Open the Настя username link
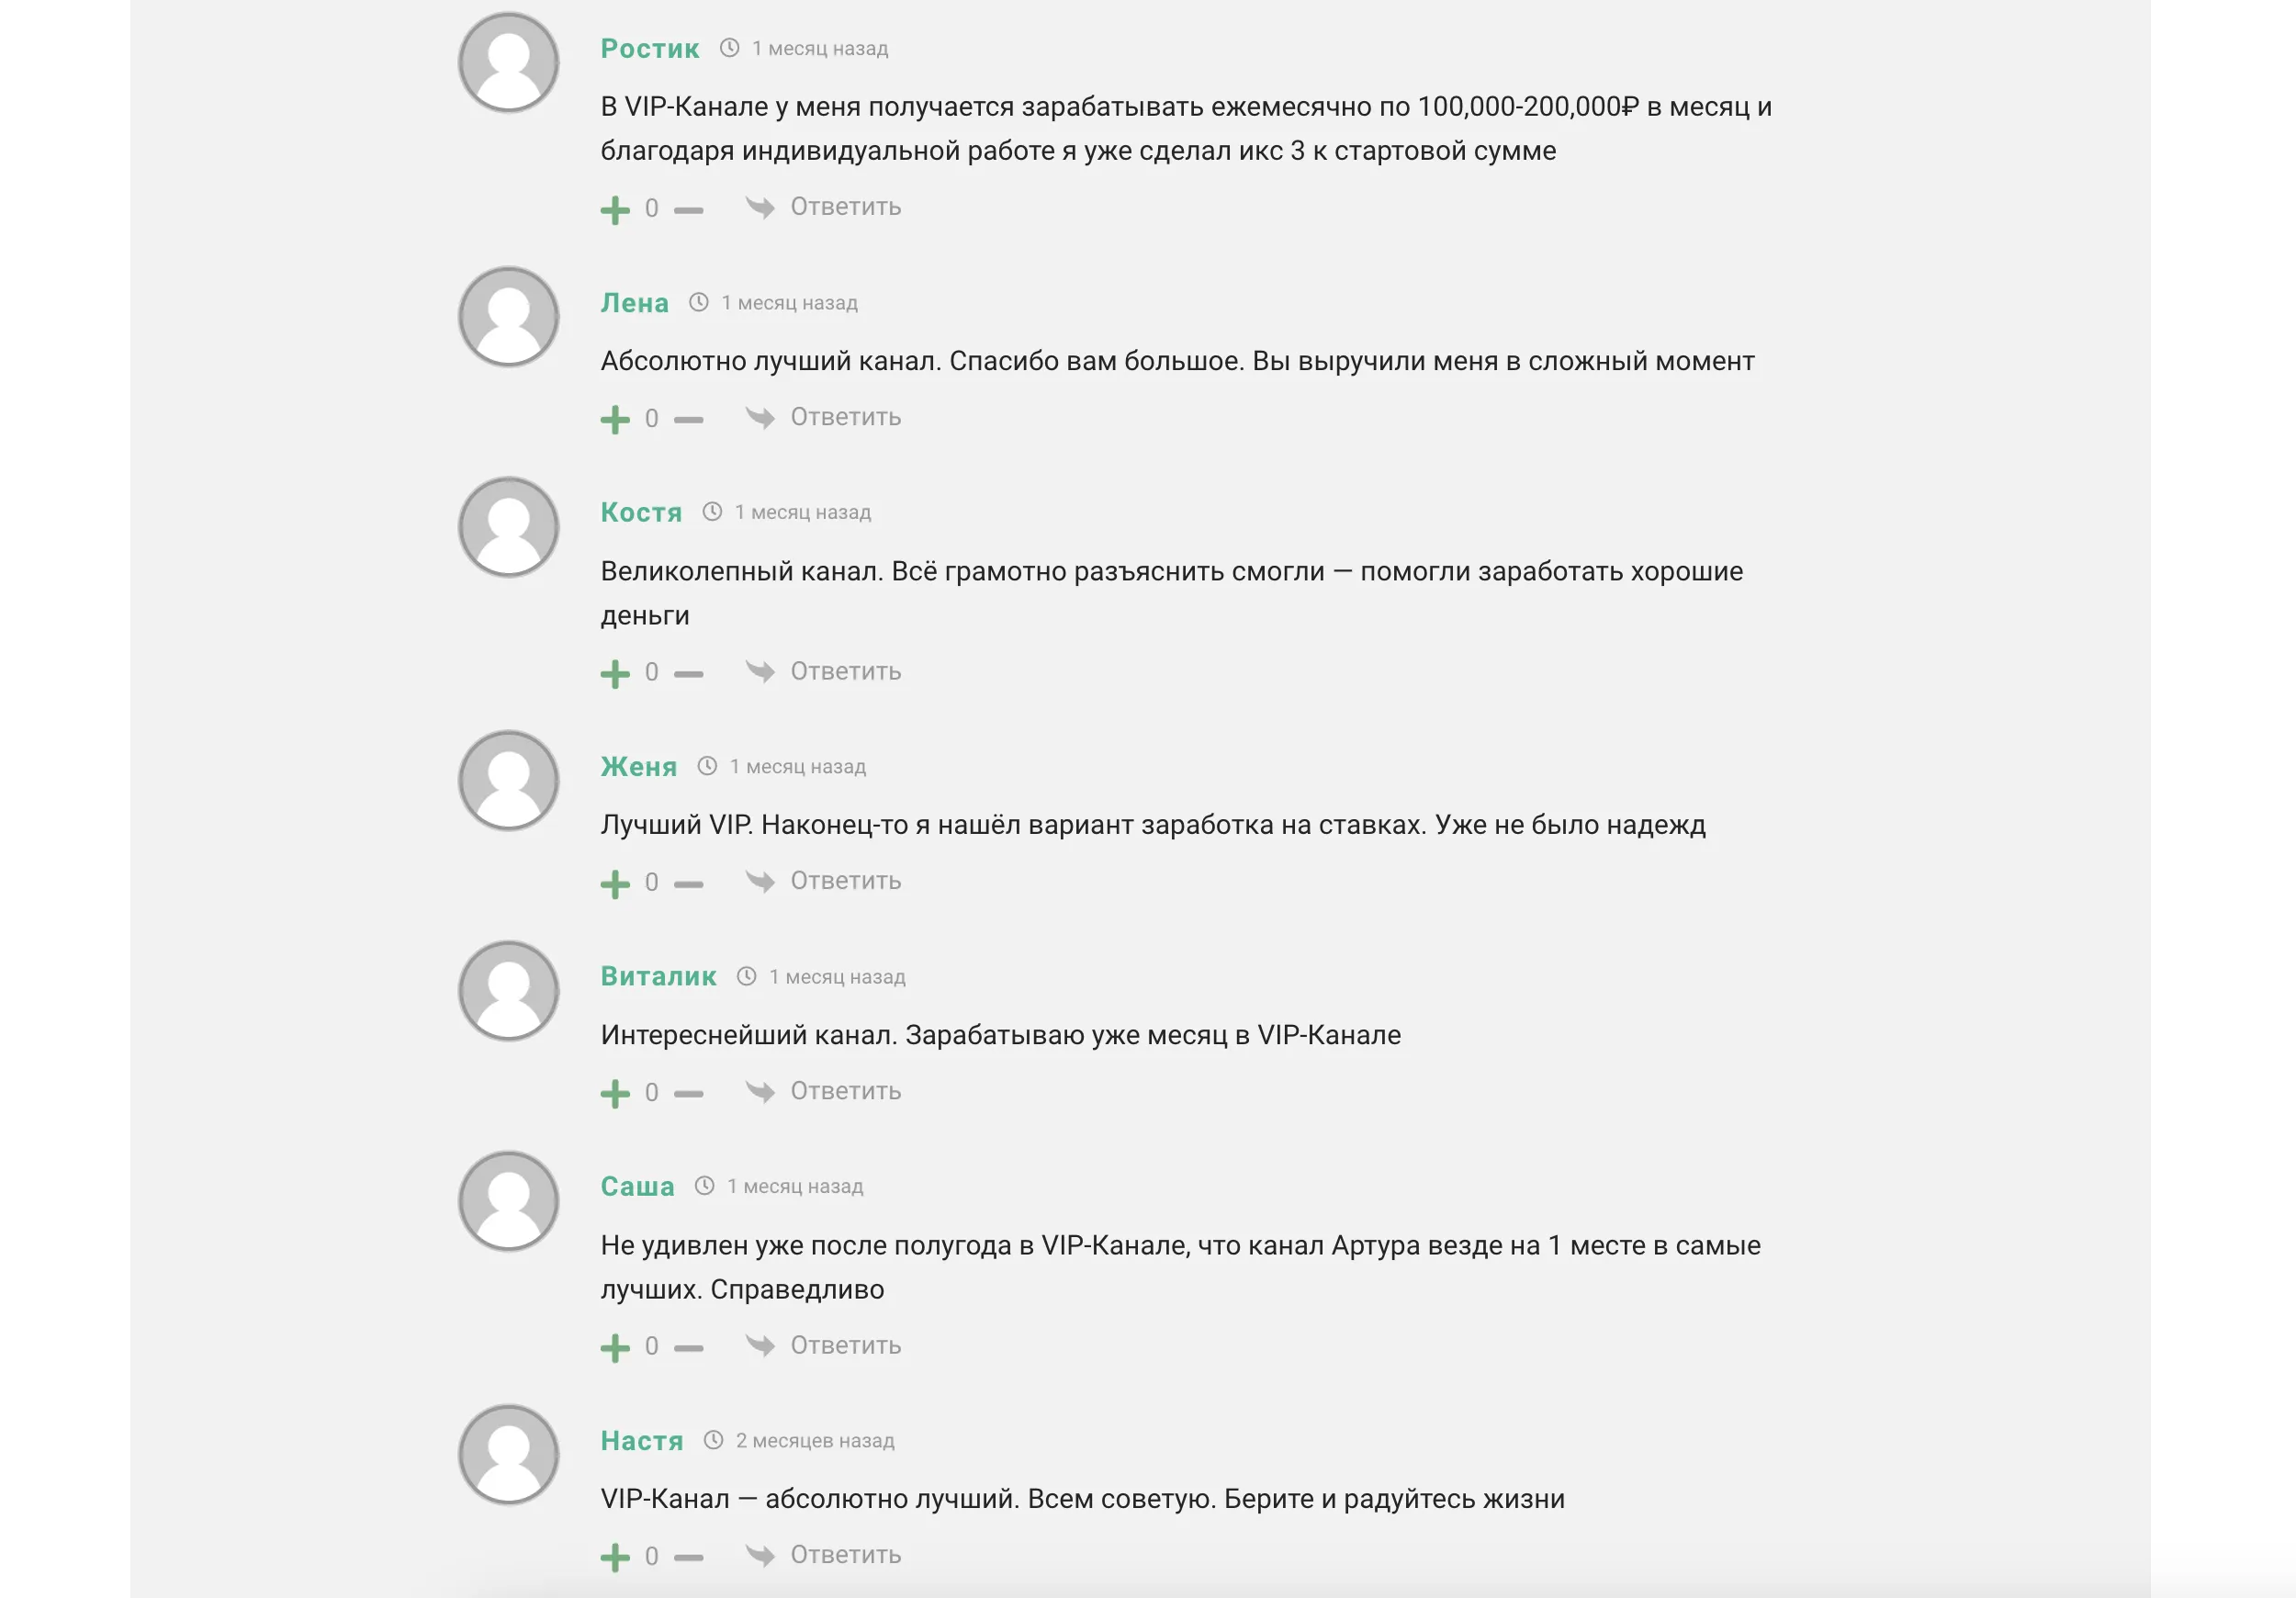Image resolution: width=2296 pixels, height=1598 pixels. [642, 1440]
